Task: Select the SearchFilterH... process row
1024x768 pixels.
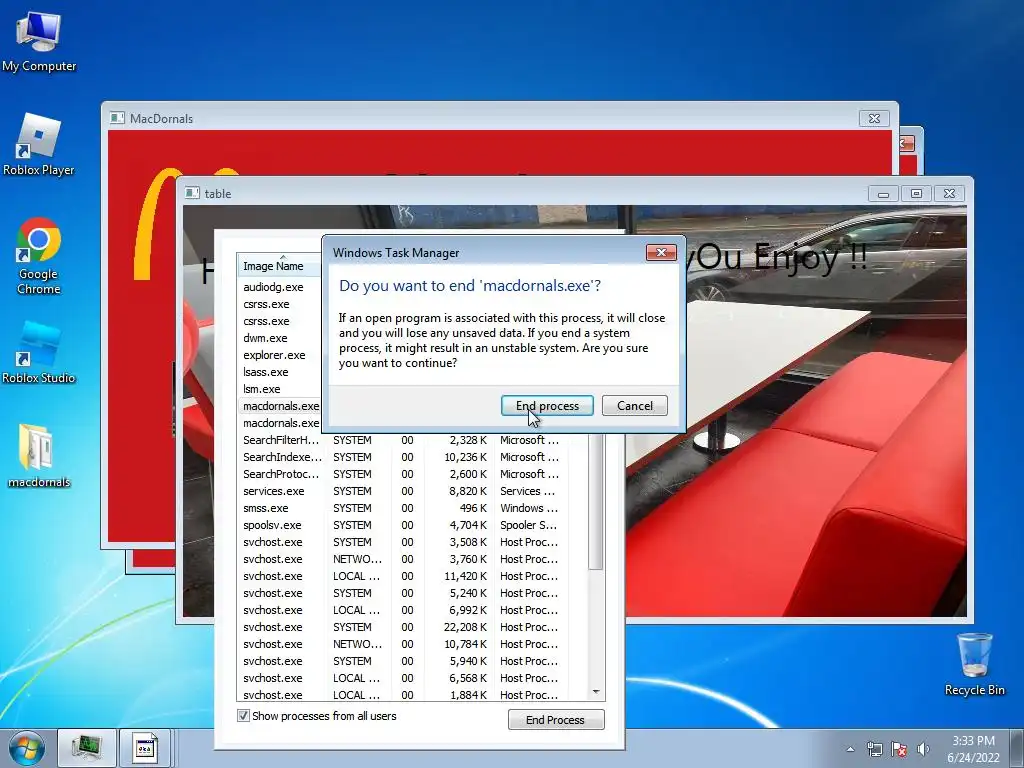Action: 411,440
